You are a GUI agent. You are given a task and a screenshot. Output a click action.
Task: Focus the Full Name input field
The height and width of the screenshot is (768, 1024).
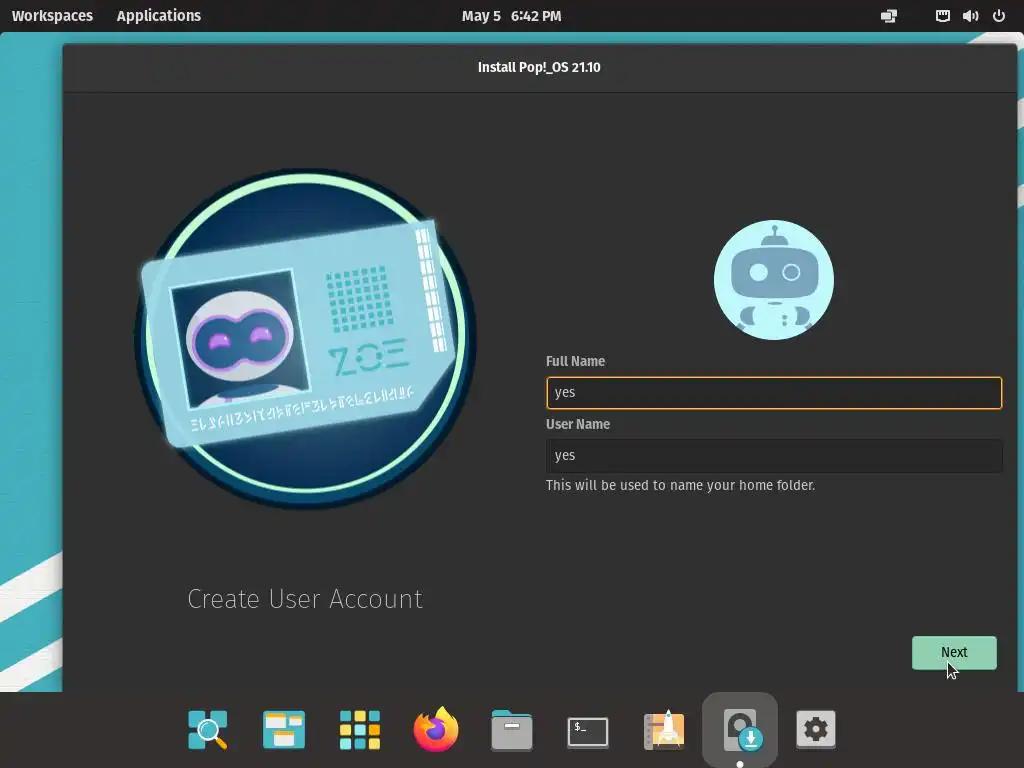coord(774,392)
